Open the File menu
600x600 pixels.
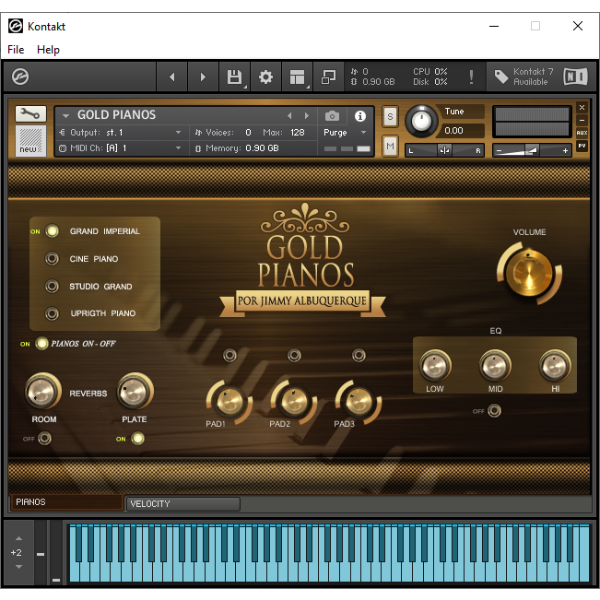[x=16, y=49]
